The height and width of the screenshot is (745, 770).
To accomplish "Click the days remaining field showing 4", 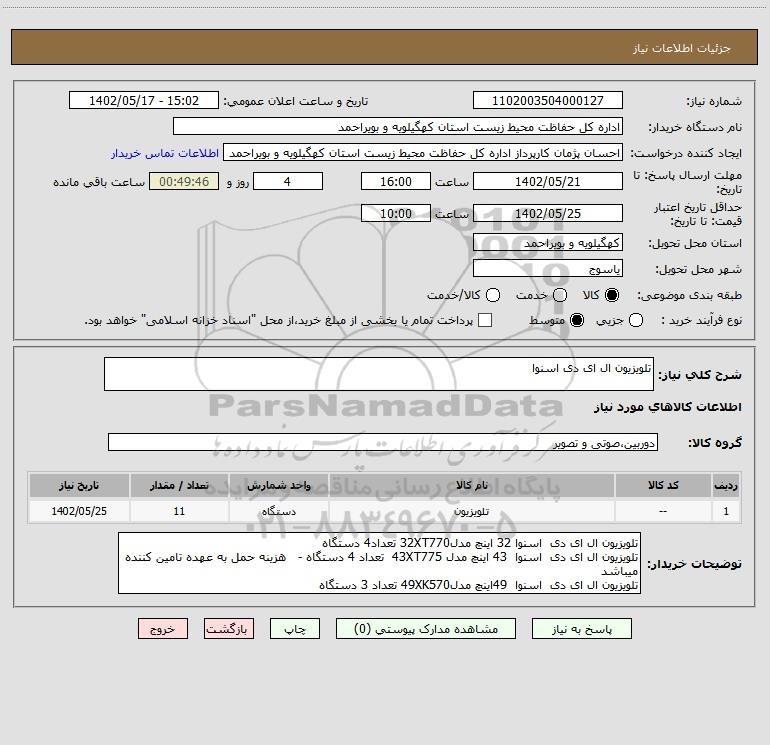I will point(288,181).
